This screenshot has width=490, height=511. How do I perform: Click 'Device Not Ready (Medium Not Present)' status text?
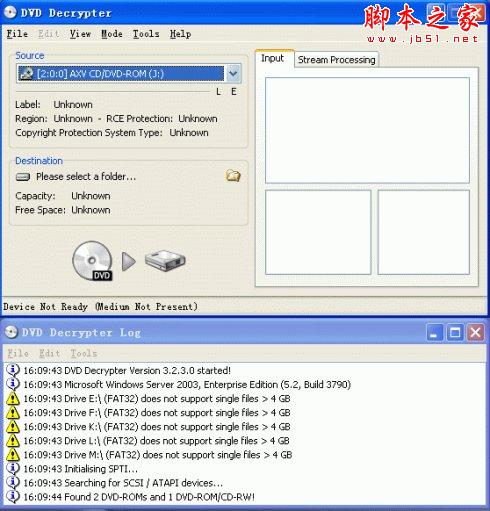coord(100,306)
